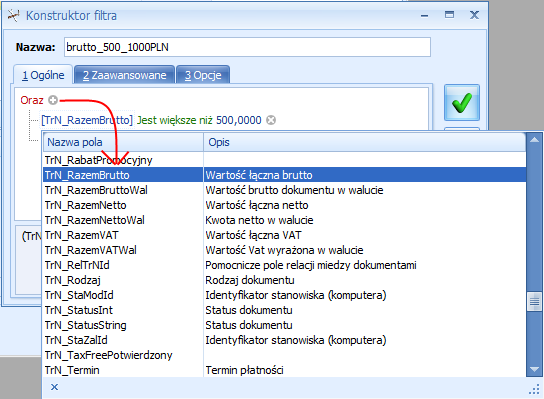Select the TrN_StatusInt field
The height and width of the screenshot is (399, 544).
coord(79,310)
